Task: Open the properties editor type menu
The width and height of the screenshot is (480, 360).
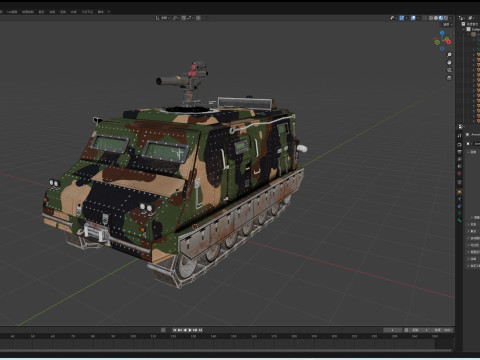Action: click(x=461, y=127)
